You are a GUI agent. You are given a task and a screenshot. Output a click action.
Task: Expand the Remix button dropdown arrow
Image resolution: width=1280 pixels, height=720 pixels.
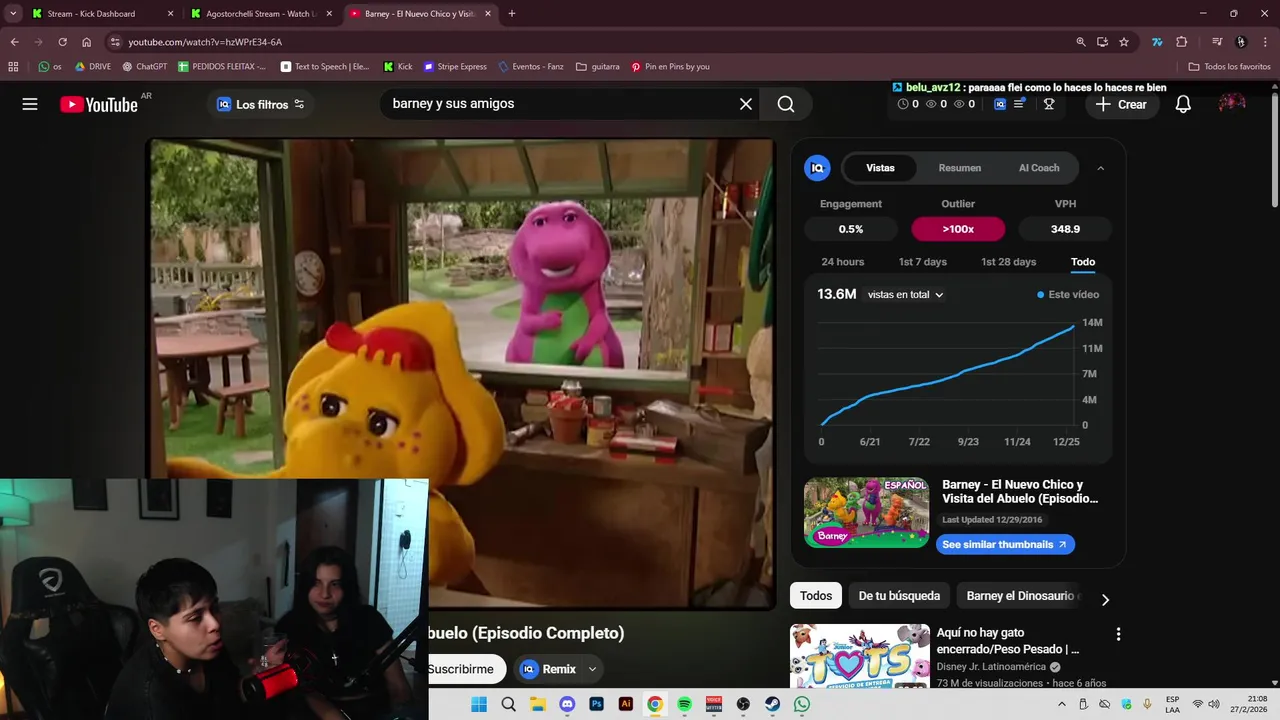coord(592,669)
